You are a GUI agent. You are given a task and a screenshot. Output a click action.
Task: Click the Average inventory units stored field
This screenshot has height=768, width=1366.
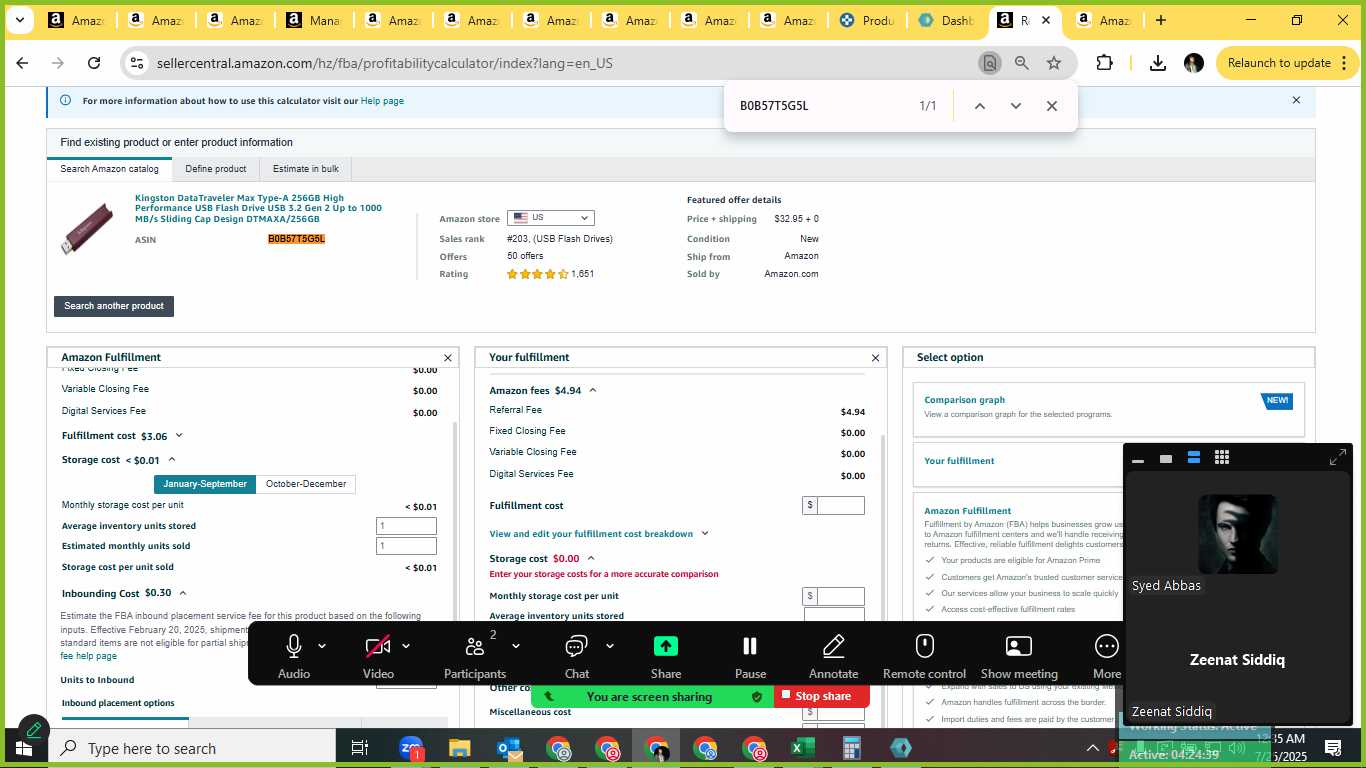point(406,526)
